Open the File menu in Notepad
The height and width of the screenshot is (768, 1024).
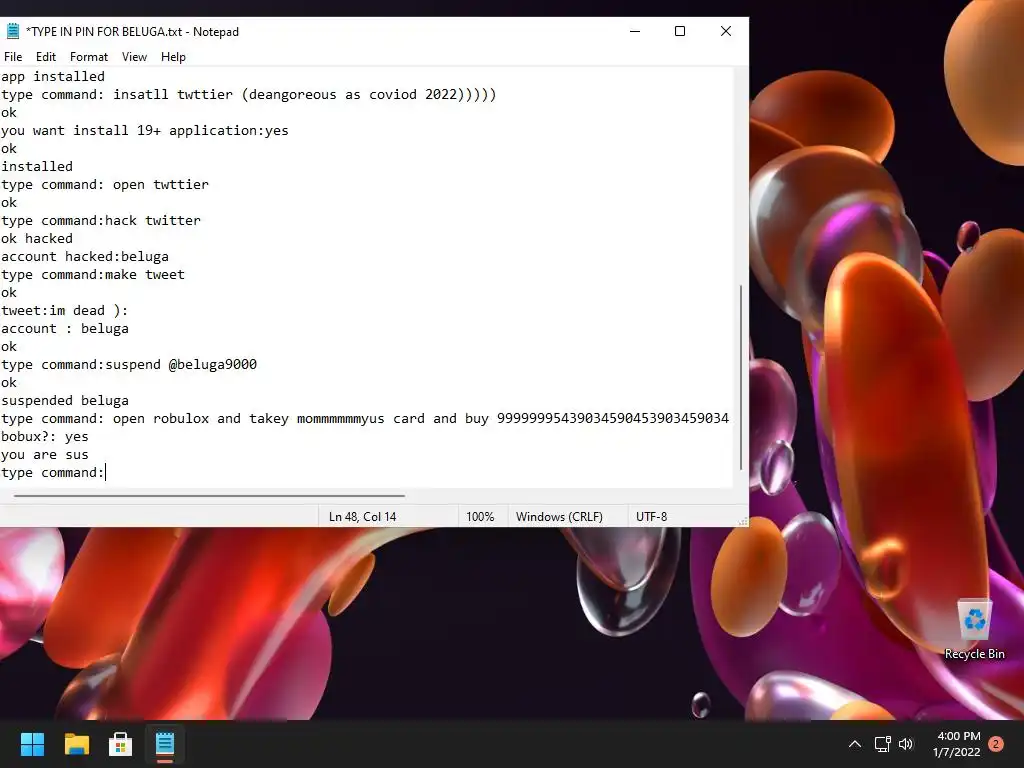pos(13,57)
